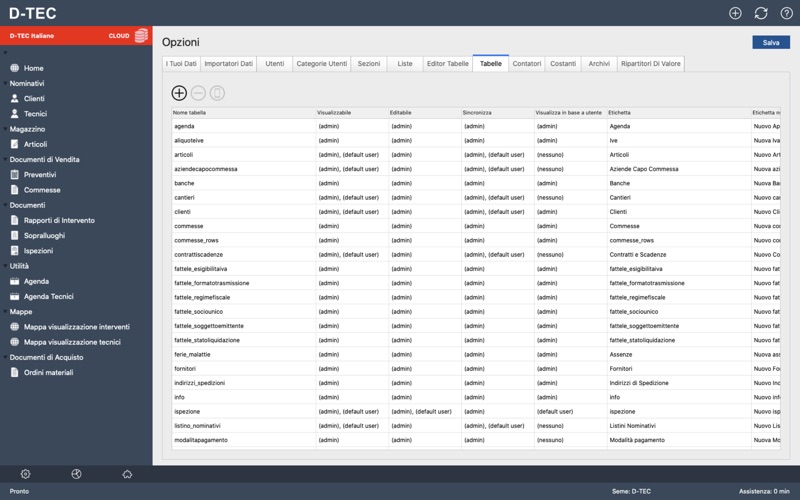Click the top-bar add new circle icon
This screenshot has width=800, height=500.
(x=735, y=13)
